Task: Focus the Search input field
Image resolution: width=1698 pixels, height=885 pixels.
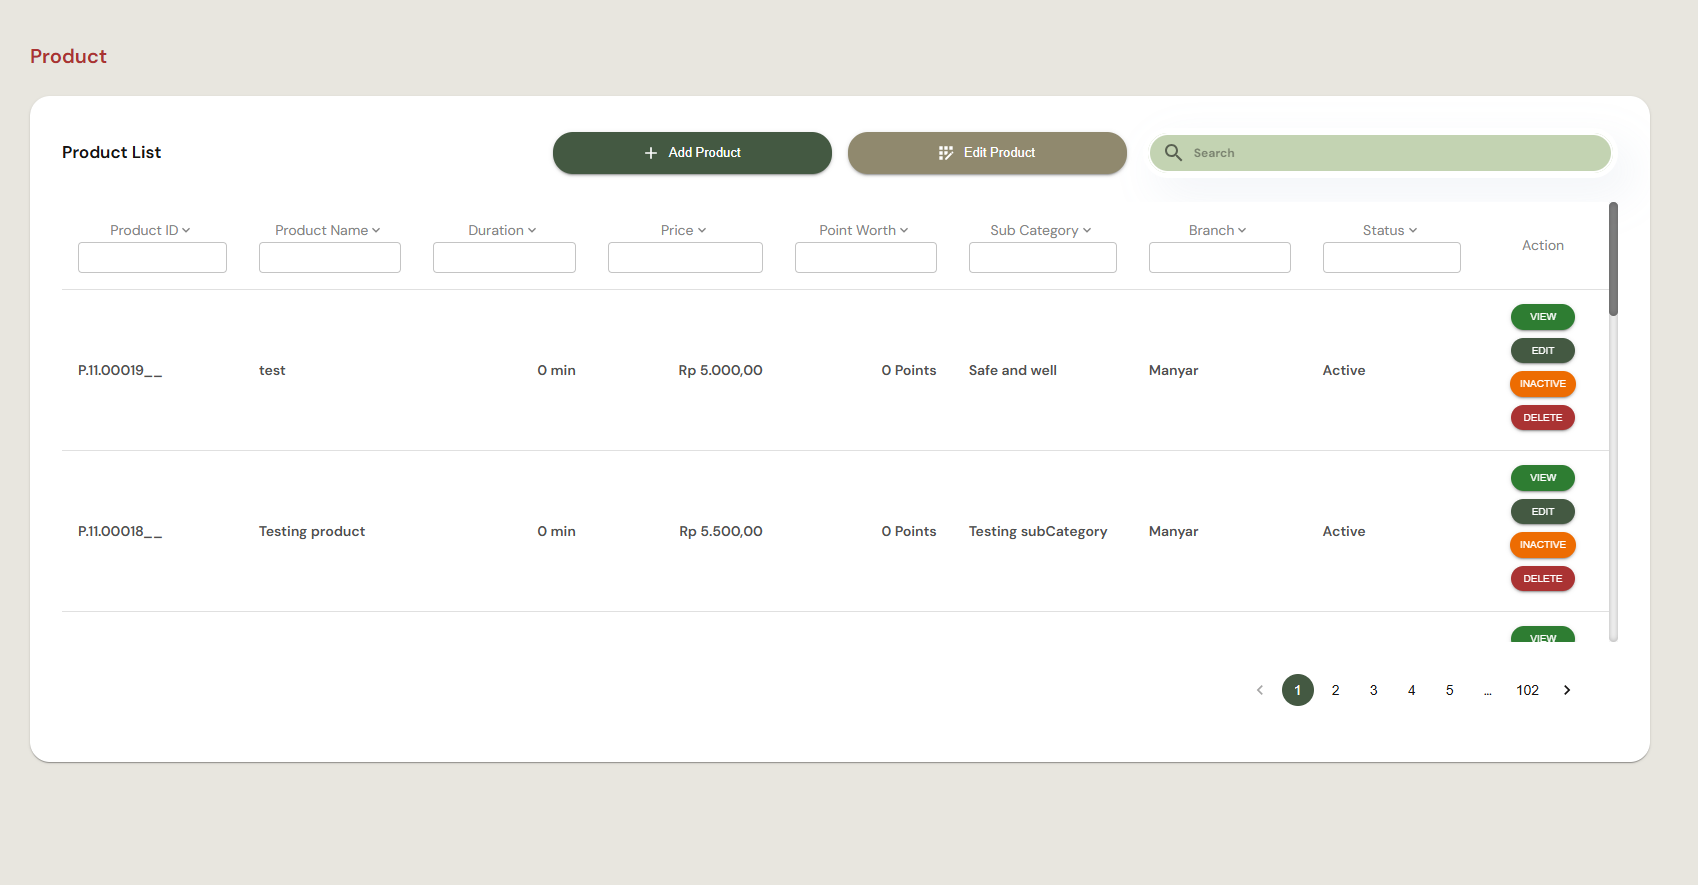Action: point(1380,153)
